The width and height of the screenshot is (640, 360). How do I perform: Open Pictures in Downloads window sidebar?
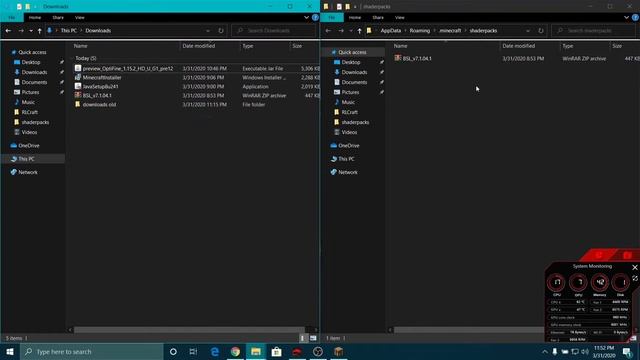tap(30, 92)
